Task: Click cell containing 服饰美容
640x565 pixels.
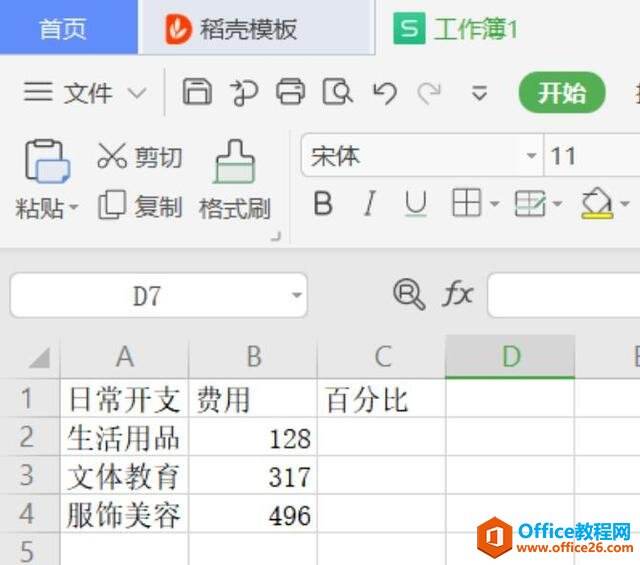Action: pyautogui.click(x=124, y=514)
